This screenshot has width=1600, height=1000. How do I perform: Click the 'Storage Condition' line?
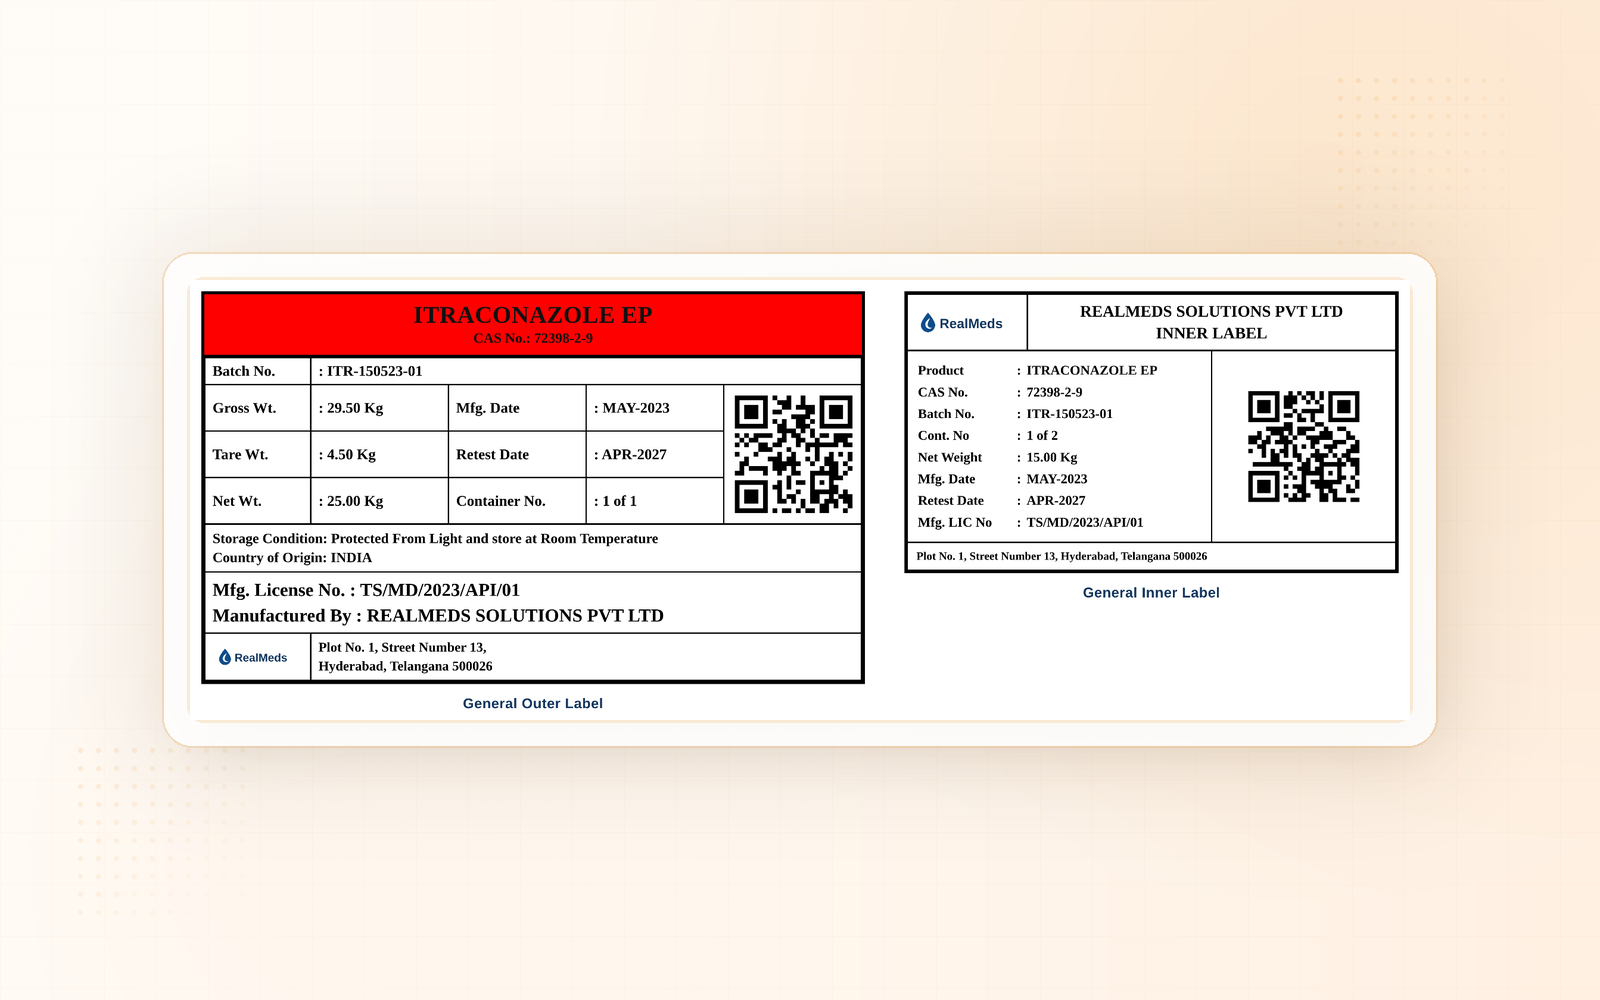[x=435, y=538]
